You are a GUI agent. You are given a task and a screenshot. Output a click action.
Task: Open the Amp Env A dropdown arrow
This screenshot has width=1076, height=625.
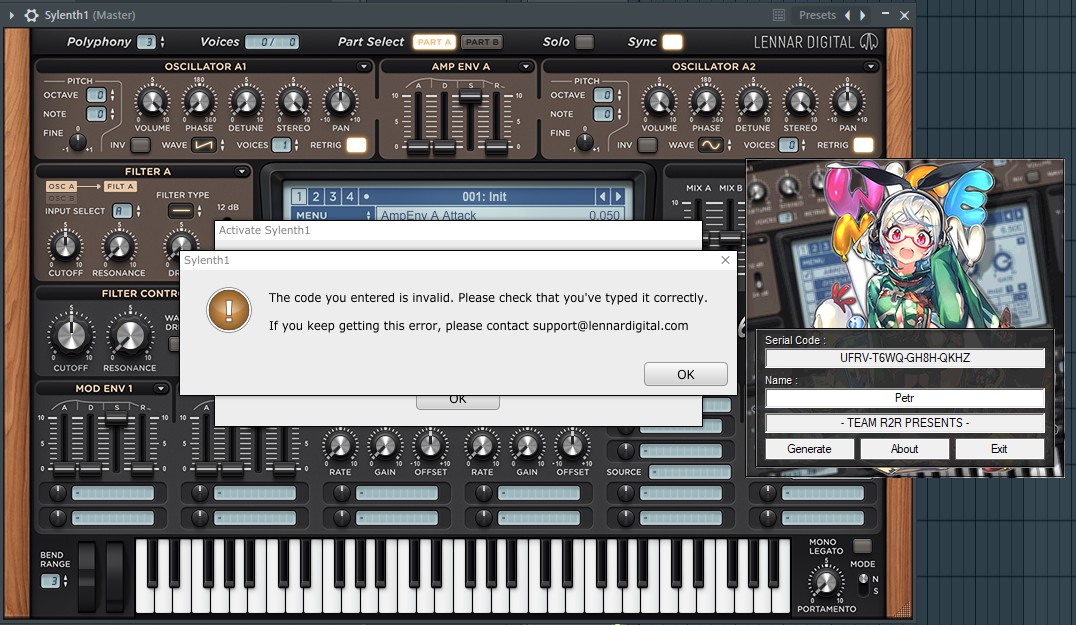525,67
